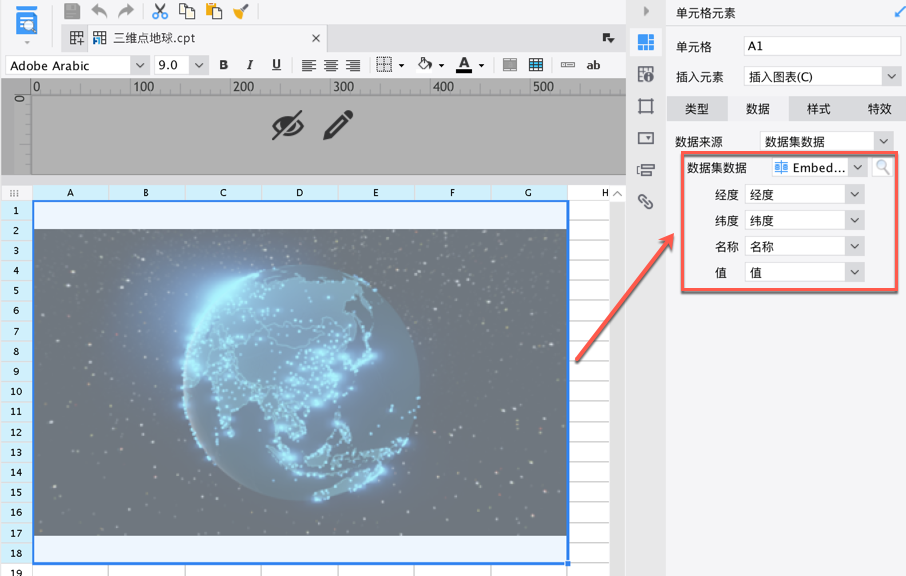This screenshot has width=906, height=576.
Task: Open the template preview icon
Action: click(27, 22)
